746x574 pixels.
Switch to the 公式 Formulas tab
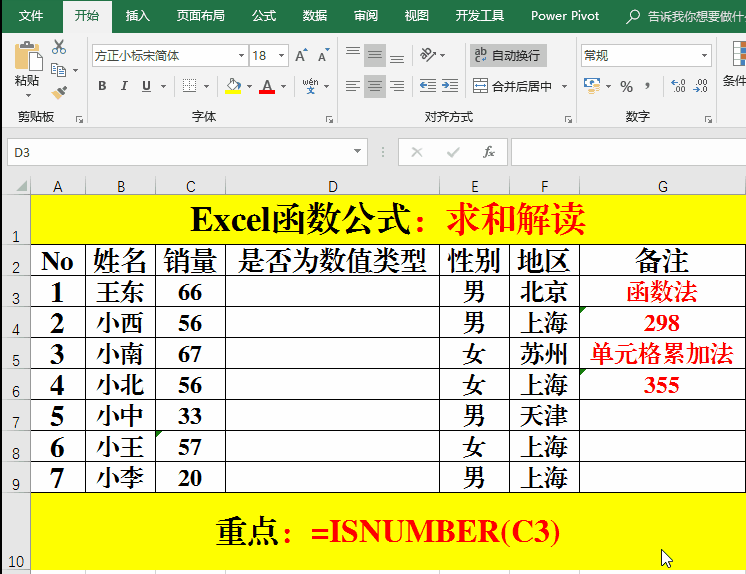(x=264, y=16)
